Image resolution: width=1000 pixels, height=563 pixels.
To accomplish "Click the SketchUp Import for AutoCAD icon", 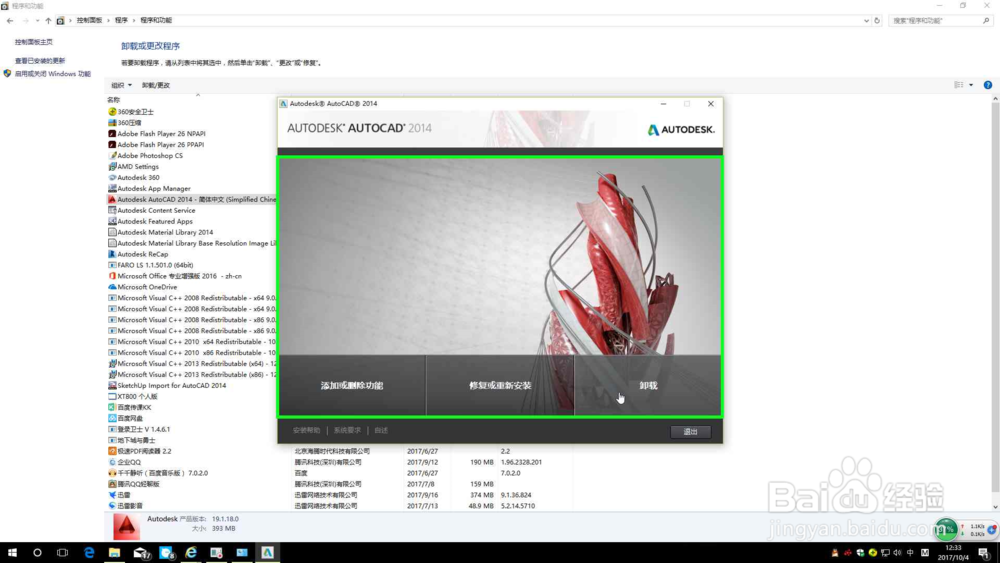I will (112, 385).
